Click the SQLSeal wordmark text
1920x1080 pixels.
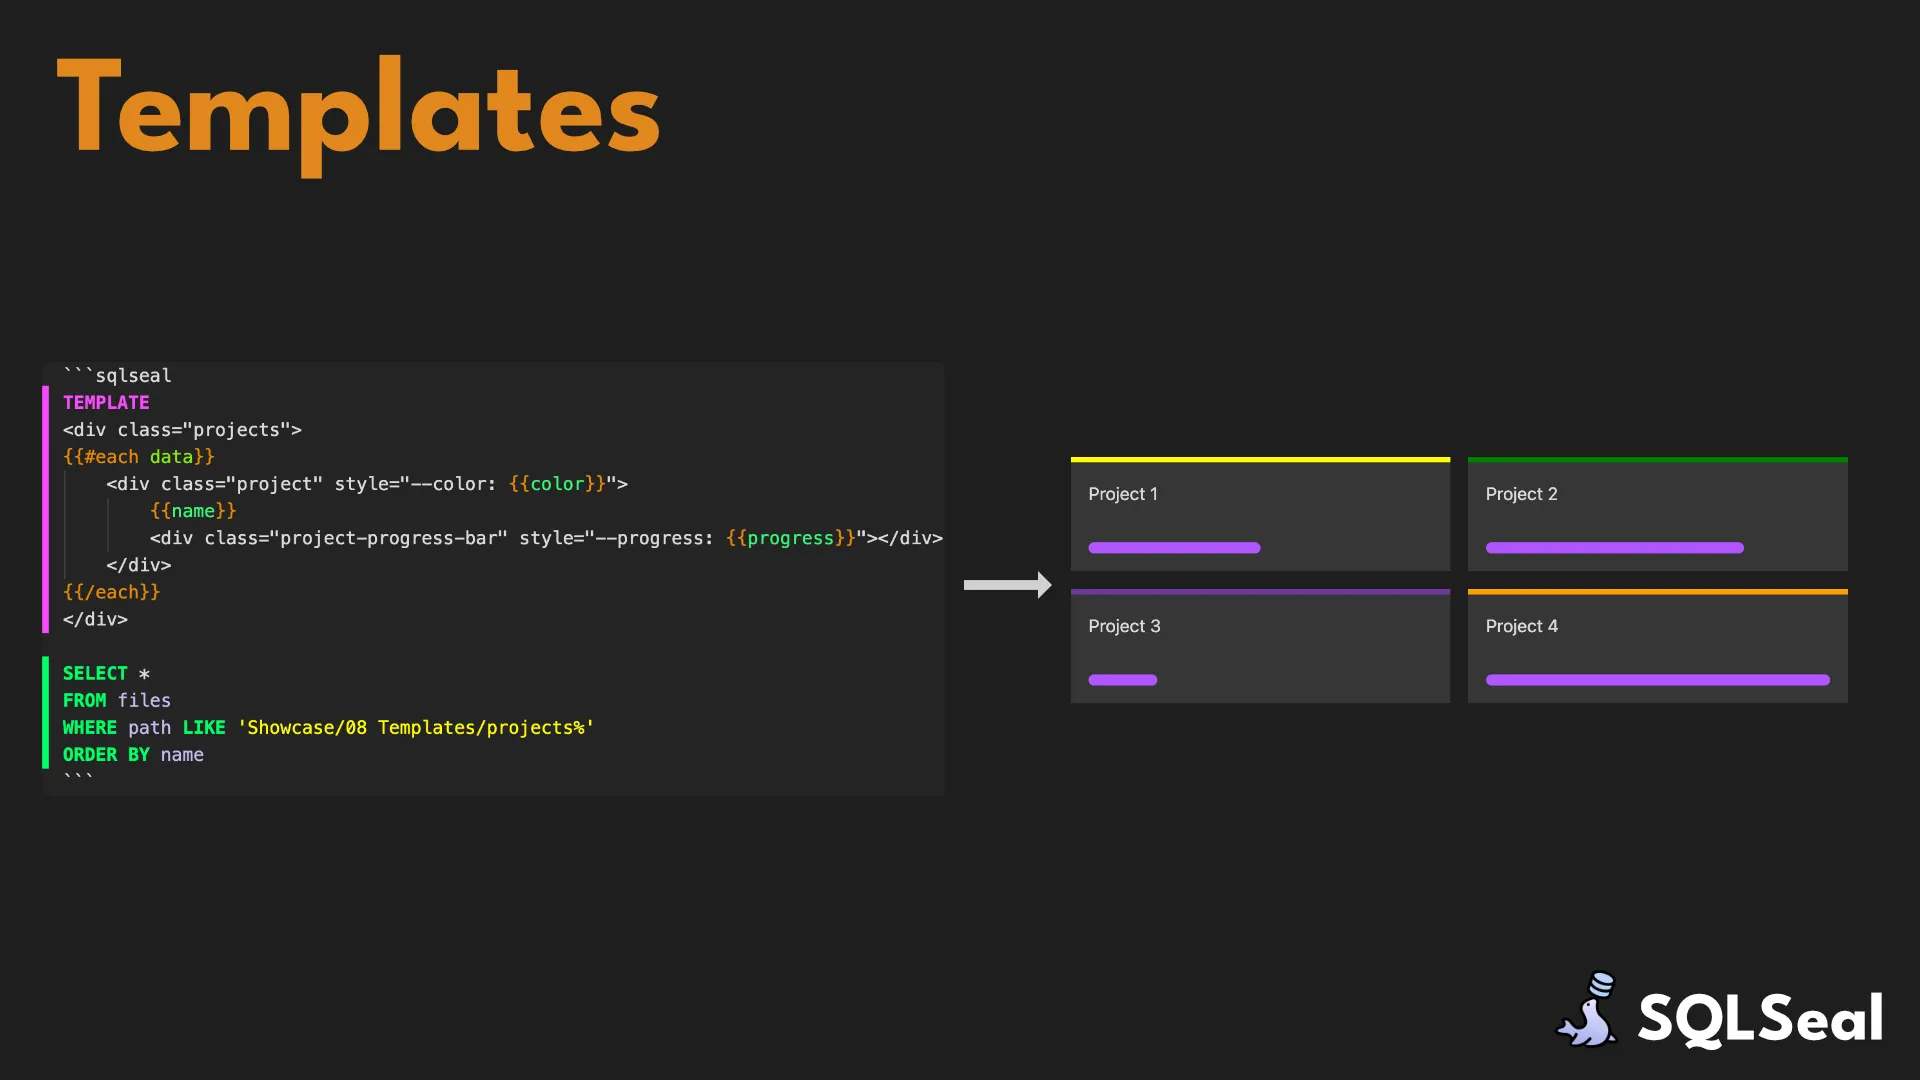1760,1018
